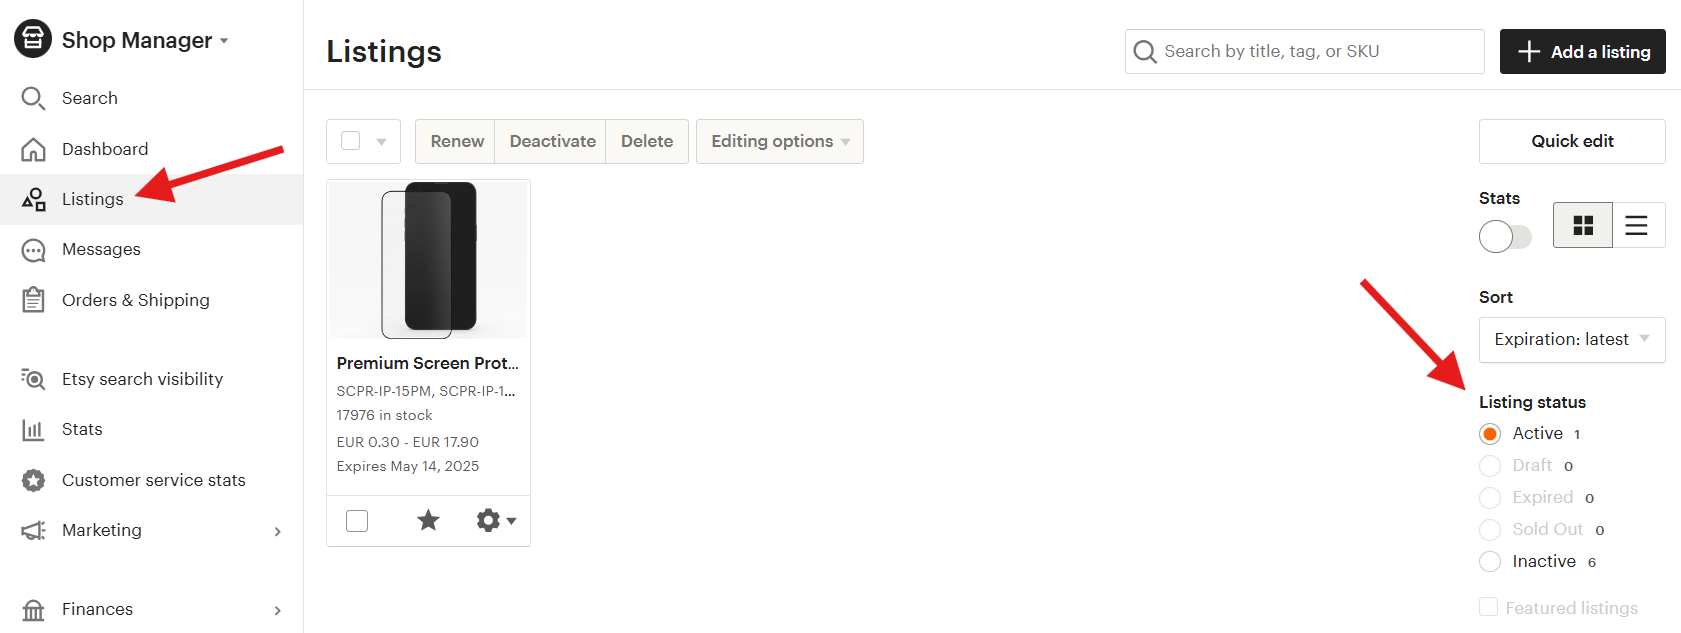Feature the listing with the star icon
The width and height of the screenshot is (1681, 633).
coord(428,520)
